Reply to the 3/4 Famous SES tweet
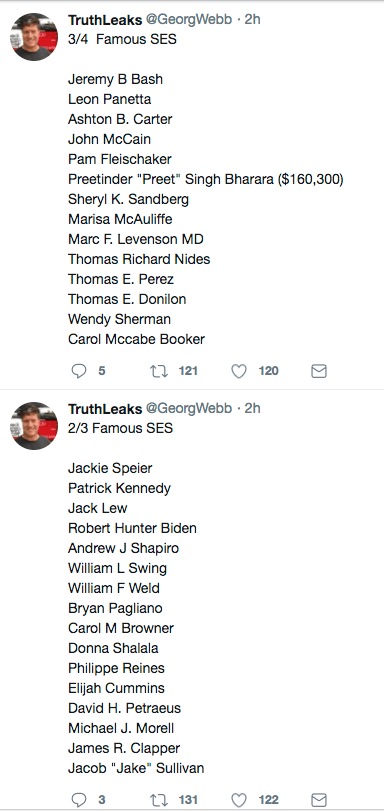Viewport: 384px width, 811px height. (x=79, y=371)
